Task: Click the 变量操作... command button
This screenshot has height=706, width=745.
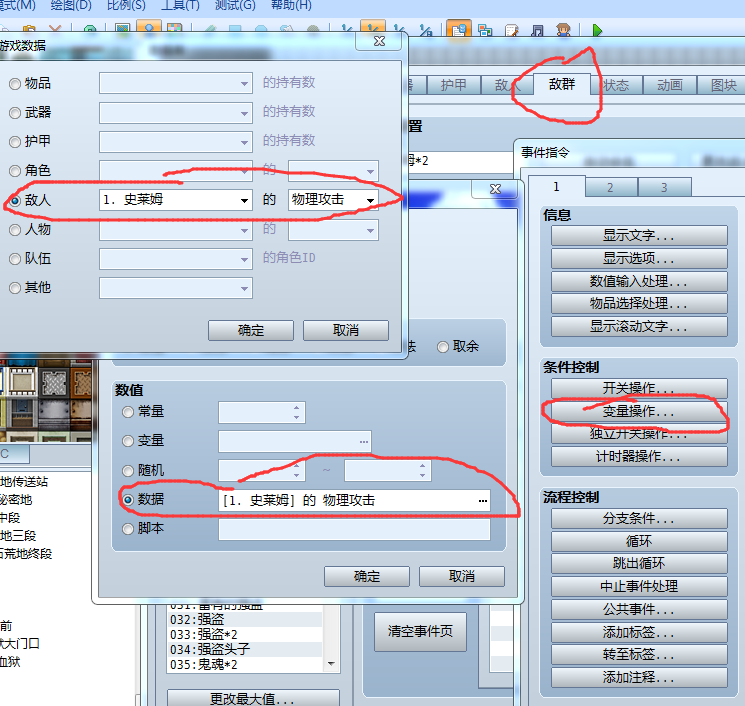Action: pyautogui.click(x=639, y=411)
